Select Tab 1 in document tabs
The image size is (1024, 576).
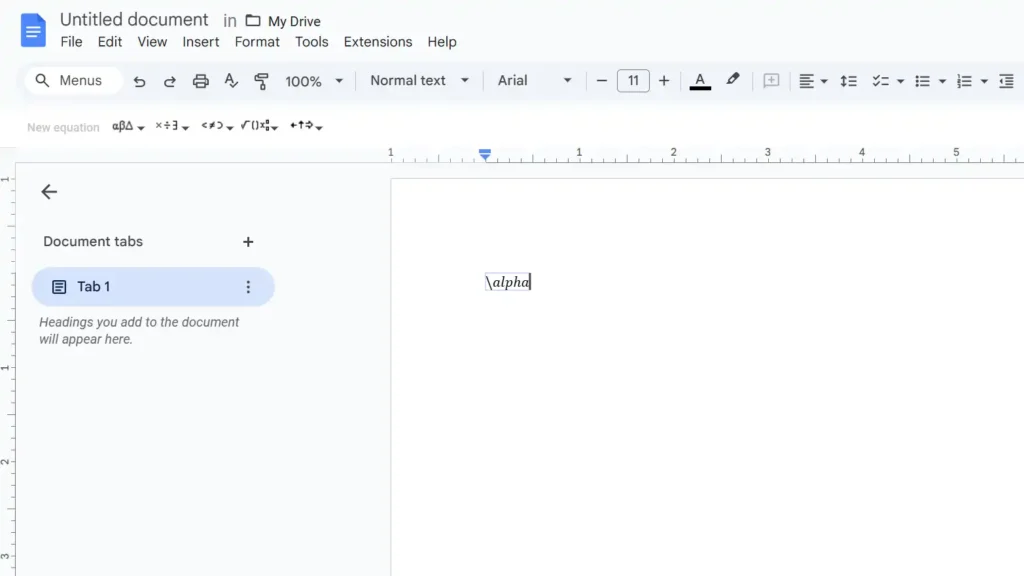pyautogui.click(x=153, y=287)
